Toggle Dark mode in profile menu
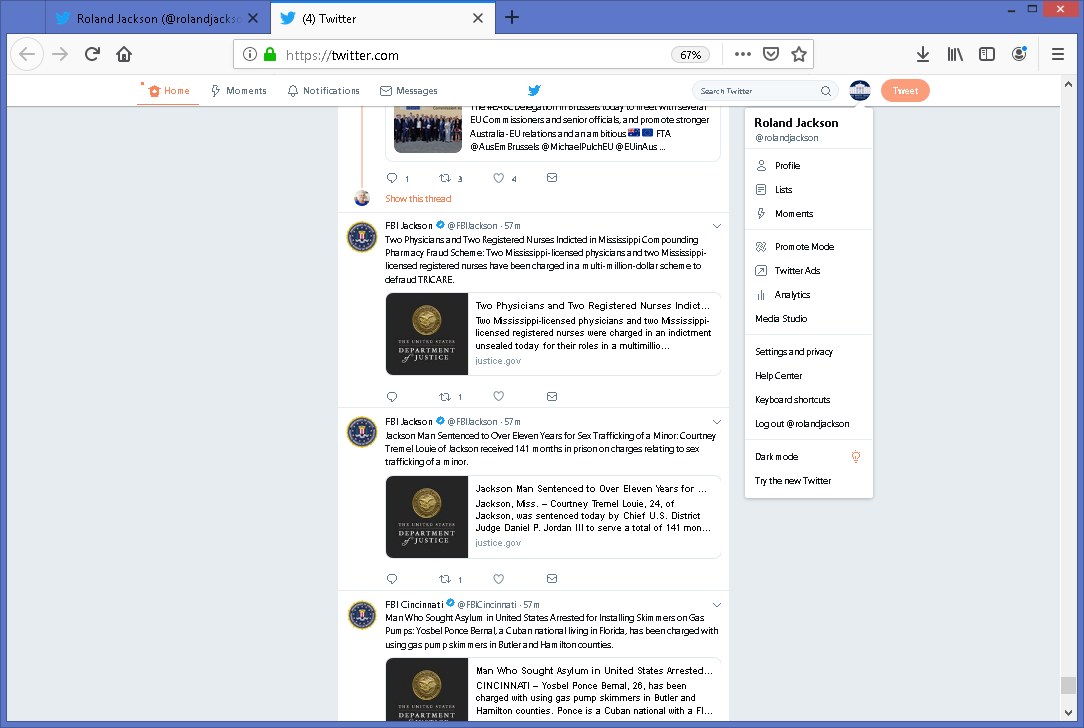1084x728 pixels. click(808, 457)
